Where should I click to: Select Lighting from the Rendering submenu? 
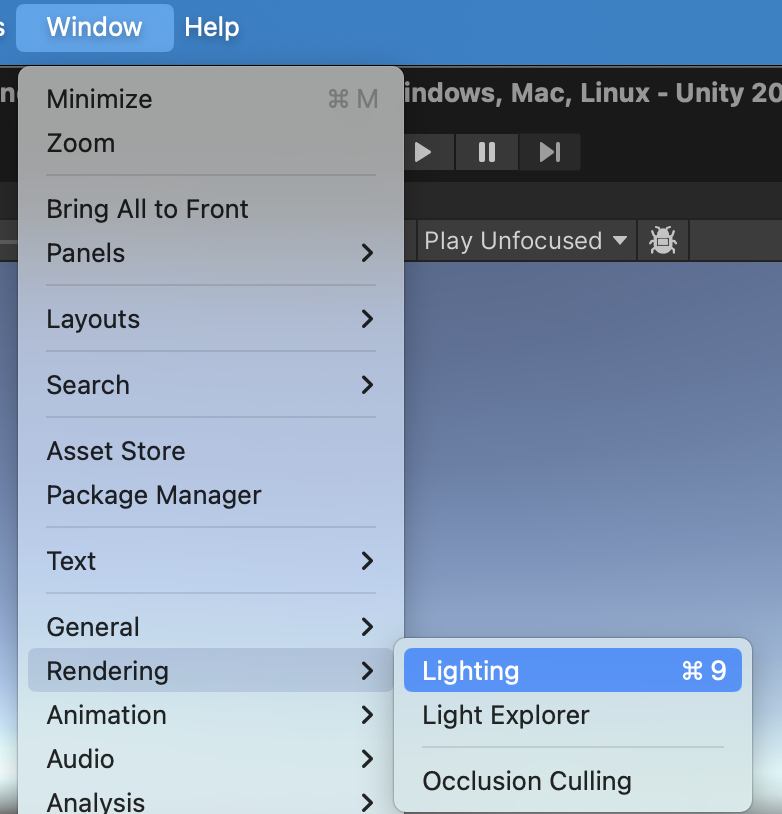coord(500,670)
